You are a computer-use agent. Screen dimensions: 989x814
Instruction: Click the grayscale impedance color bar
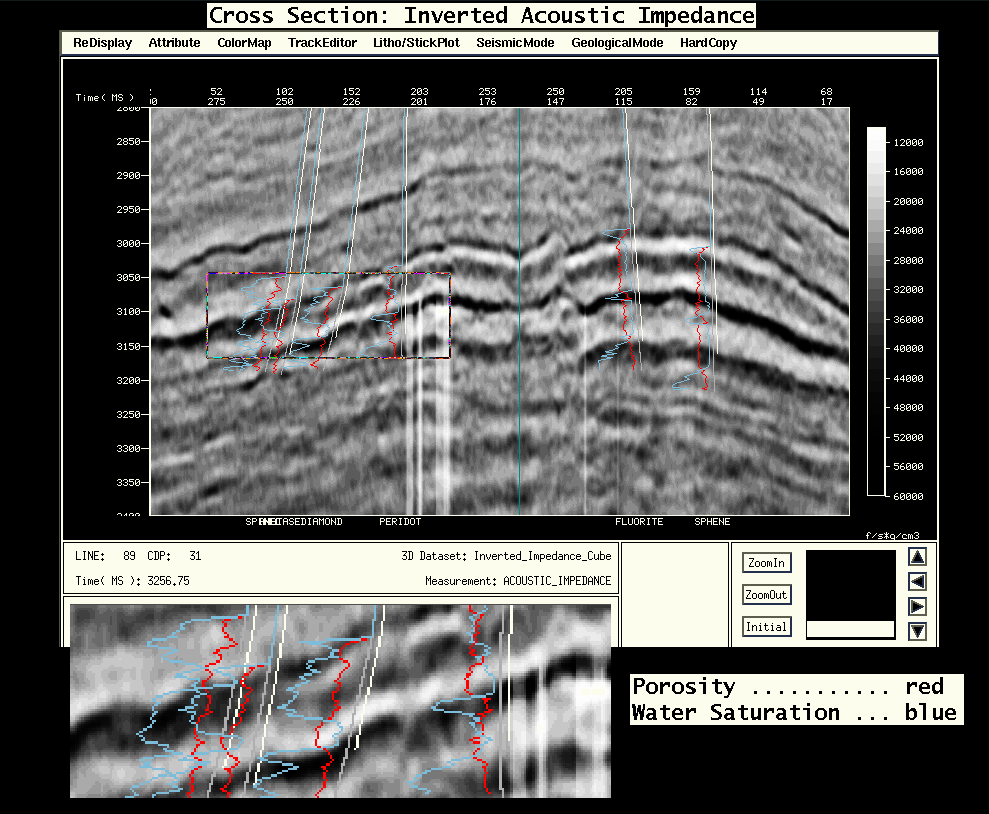(x=876, y=311)
